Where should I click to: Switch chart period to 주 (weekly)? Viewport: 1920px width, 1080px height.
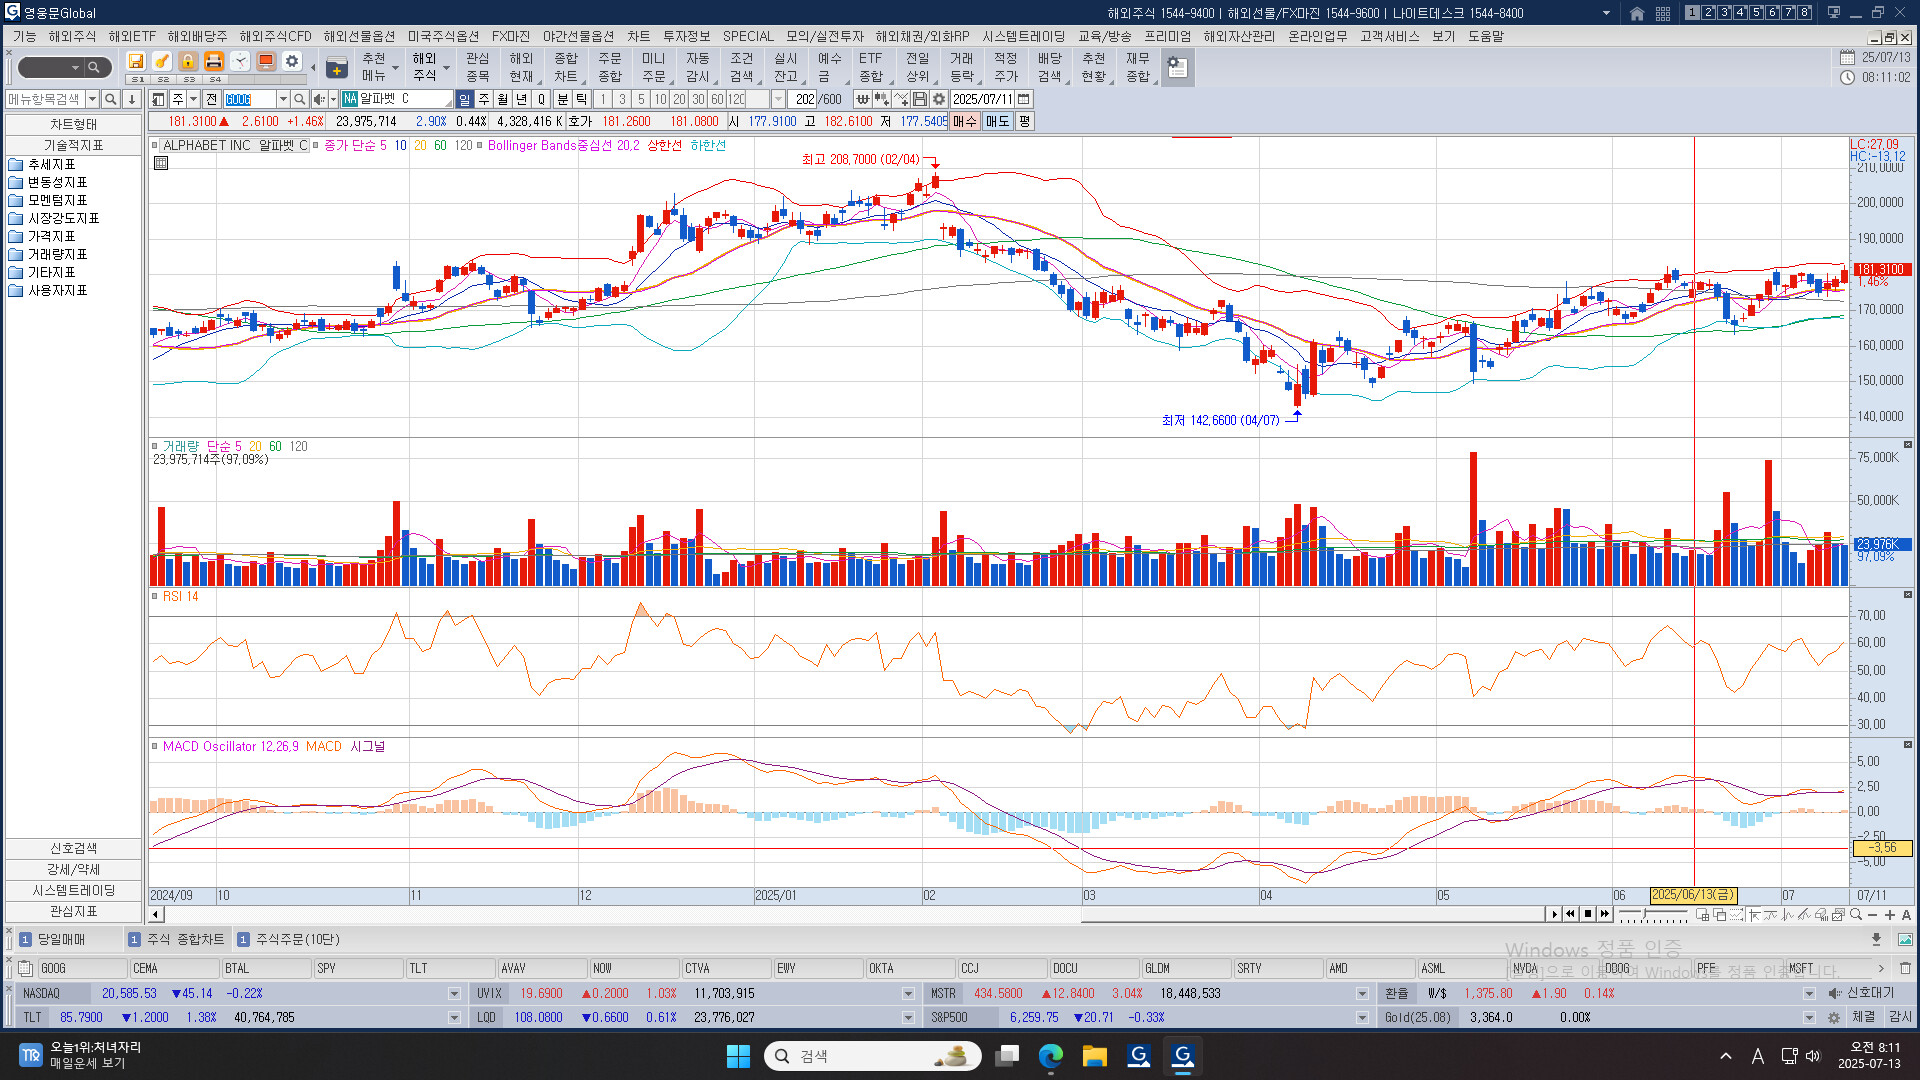pyautogui.click(x=484, y=99)
